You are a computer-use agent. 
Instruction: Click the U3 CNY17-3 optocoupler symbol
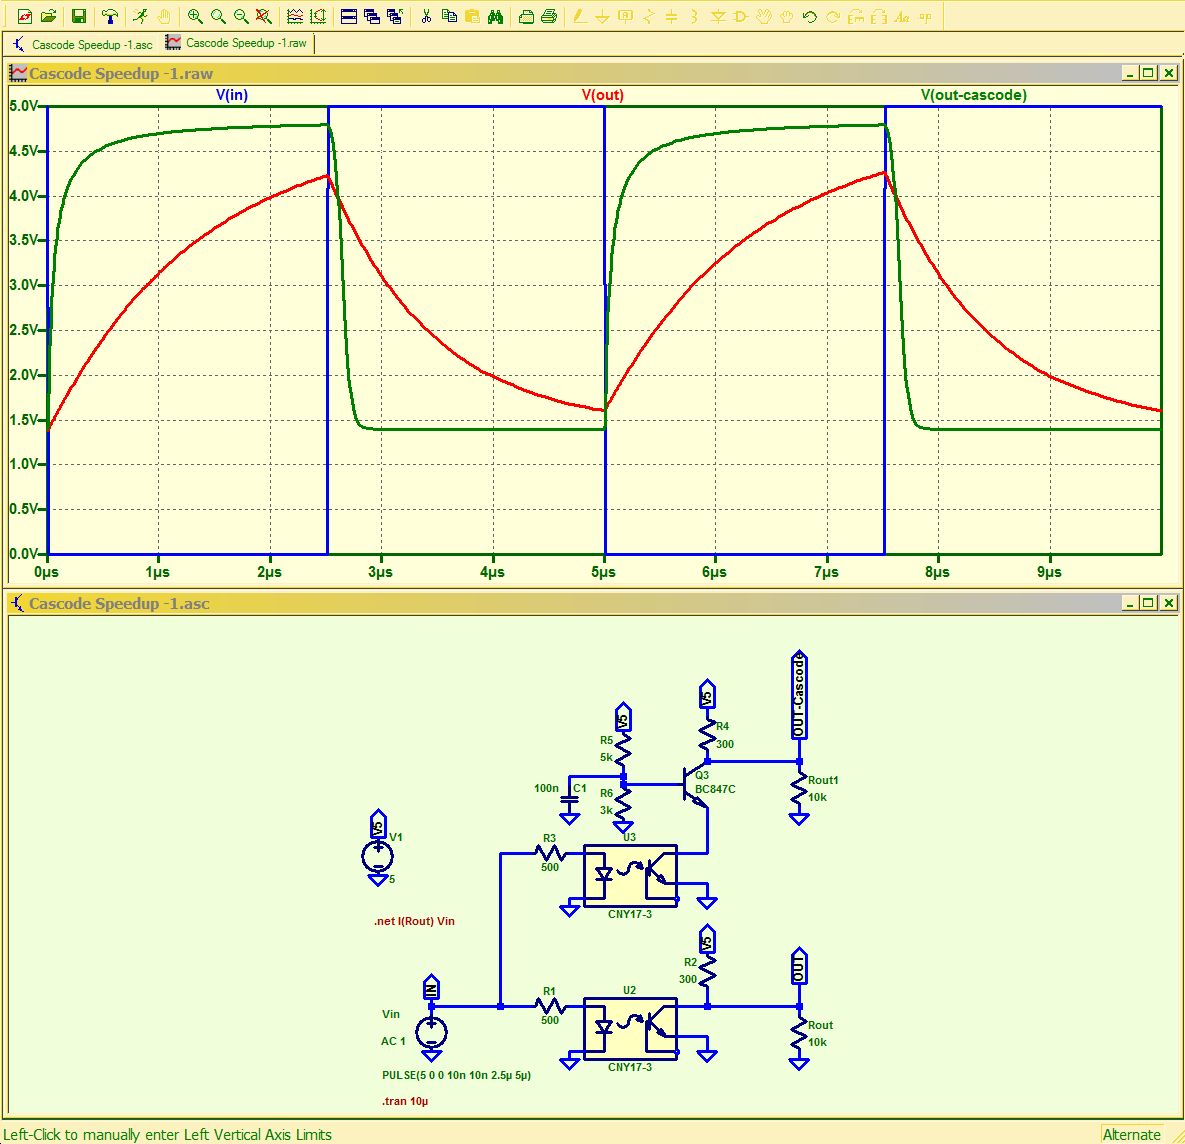click(x=630, y=876)
